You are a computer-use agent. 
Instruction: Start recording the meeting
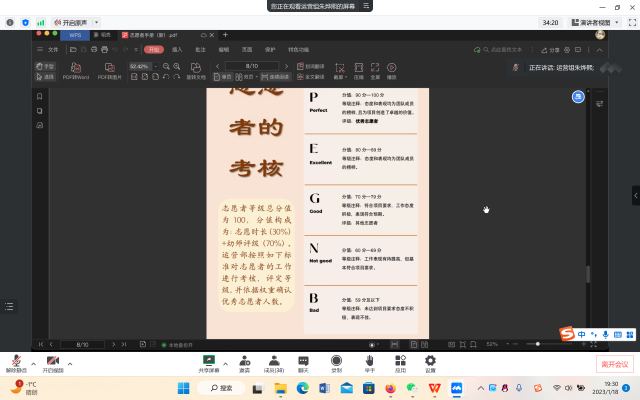pyautogui.click(x=336, y=362)
